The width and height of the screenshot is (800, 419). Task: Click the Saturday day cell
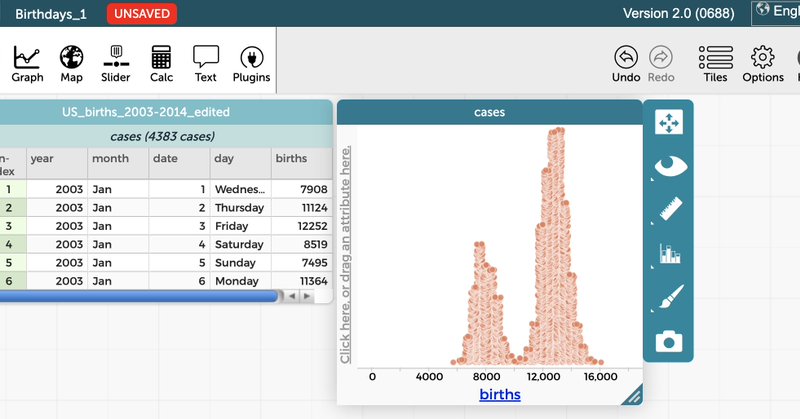(240, 244)
